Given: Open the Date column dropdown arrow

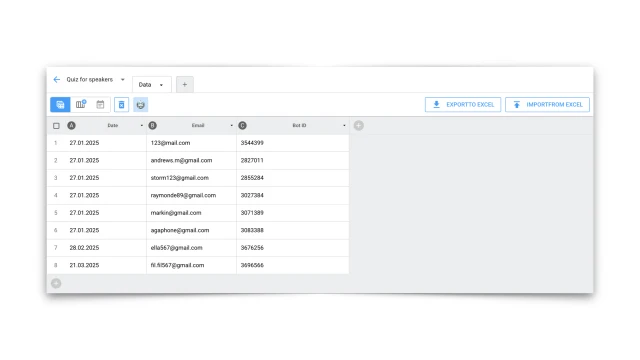Looking at the screenshot, I should pyautogui.click(x=142, y=126).
